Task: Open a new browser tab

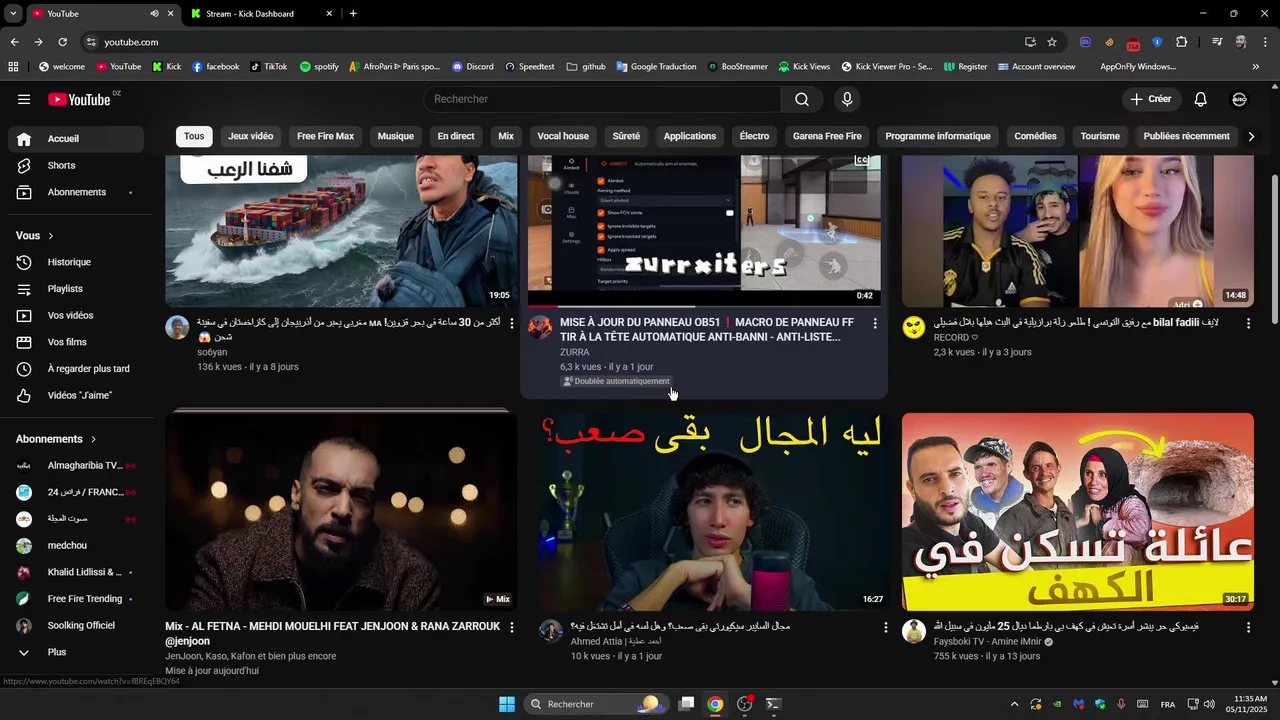Action: tap(353, 14)
